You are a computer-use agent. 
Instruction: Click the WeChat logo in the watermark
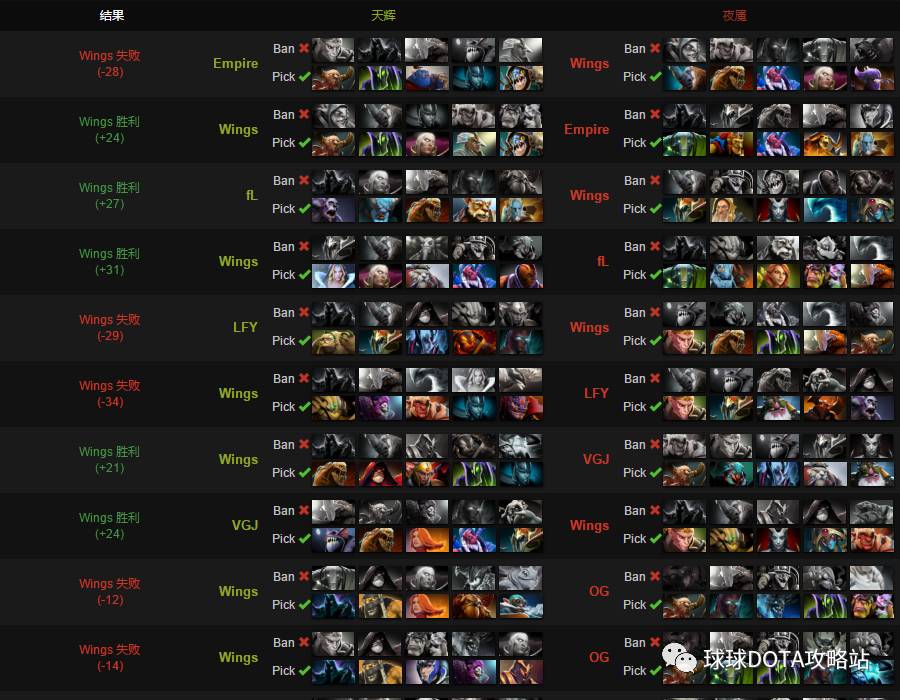click(x=679, y=658)
